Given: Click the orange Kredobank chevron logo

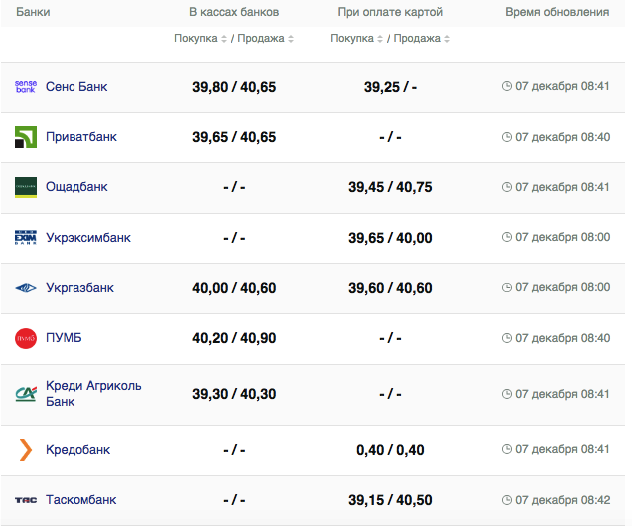Looking at the screenshot, I should click(x=26, y=450).
